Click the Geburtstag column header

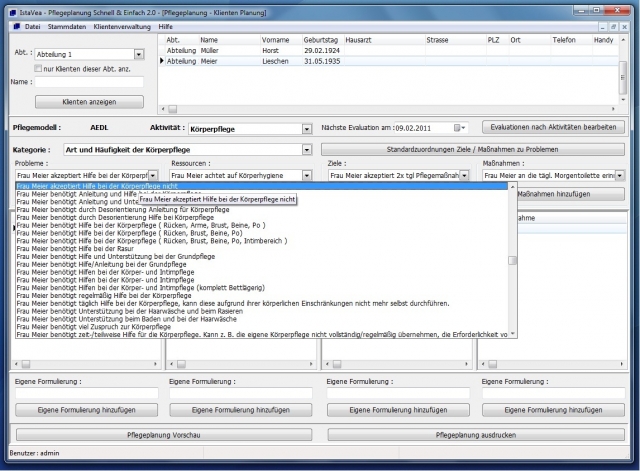(322, 40)
